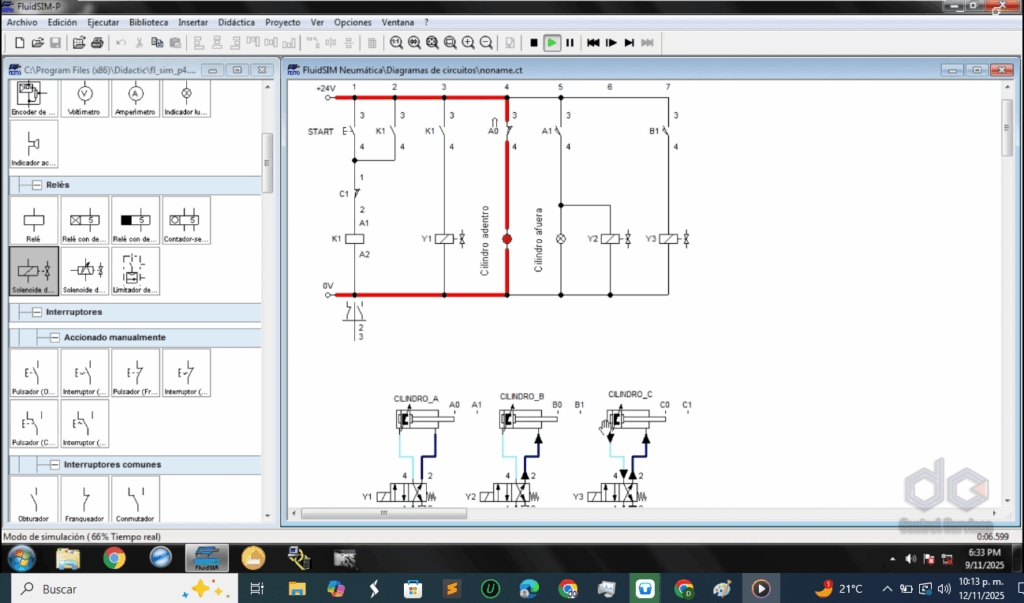Pause the running simulation
Image resolution: width=1024 pixels, height=603 pixels.
click(570, 43)
